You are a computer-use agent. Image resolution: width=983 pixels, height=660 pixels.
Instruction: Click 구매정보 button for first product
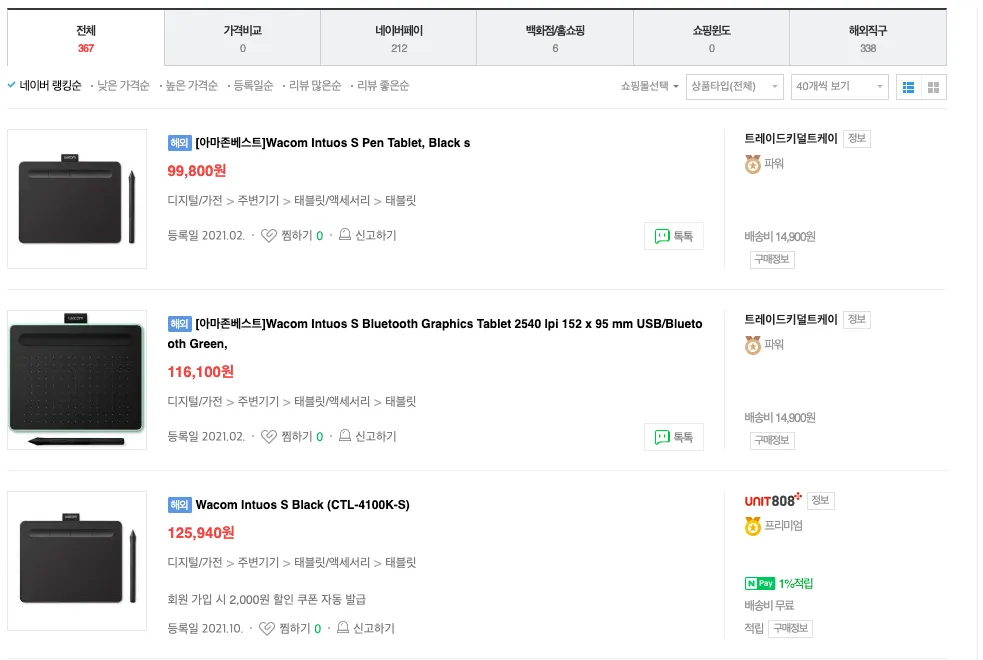pyautogui.click(x=772, y=260)
